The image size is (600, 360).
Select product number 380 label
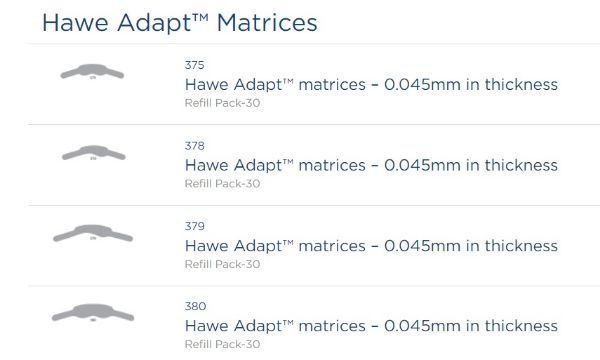[196, 306]
